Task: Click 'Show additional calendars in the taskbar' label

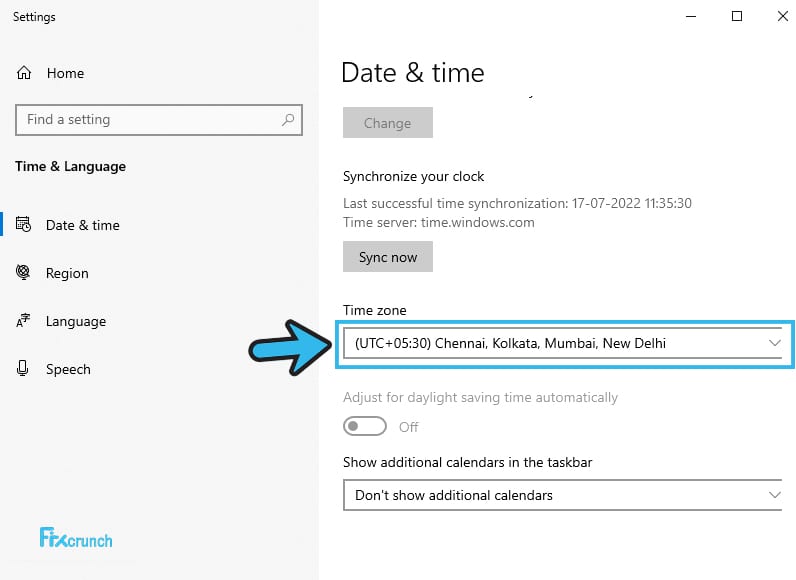Action: [468, 462]
